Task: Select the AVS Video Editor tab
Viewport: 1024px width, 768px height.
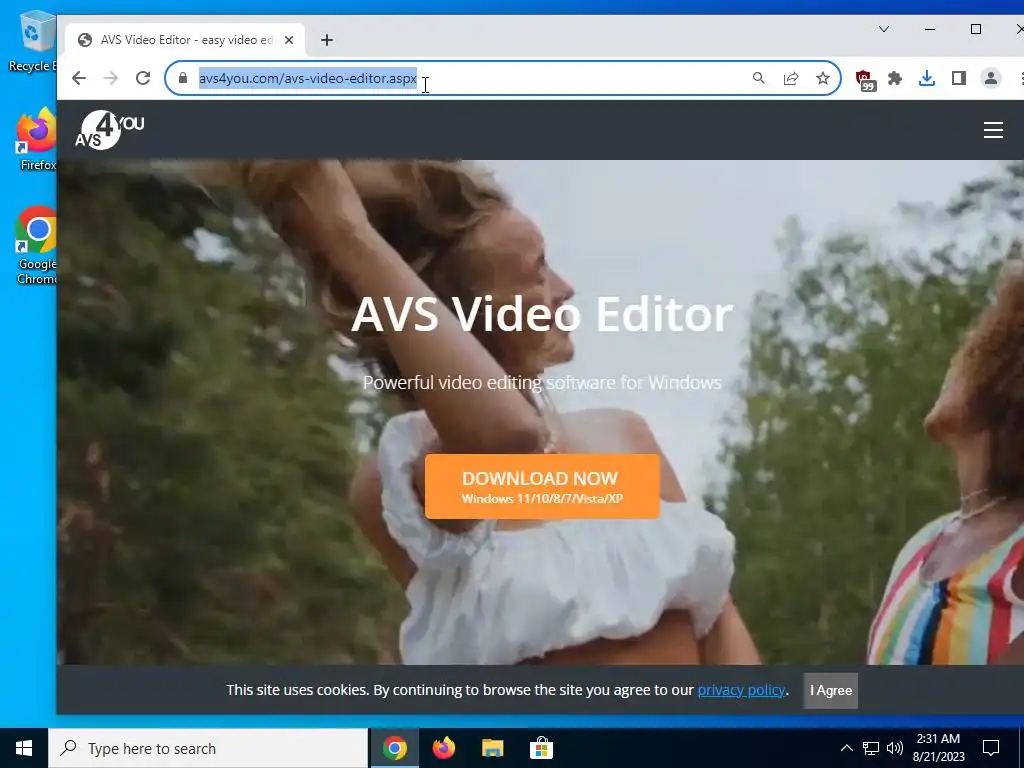Action: pos(185,40)
